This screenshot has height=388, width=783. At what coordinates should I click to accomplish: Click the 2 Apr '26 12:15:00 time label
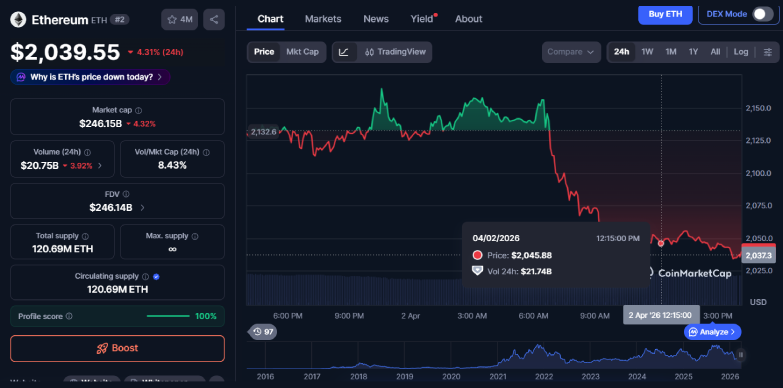pyautogui.click(x=662, y=315)
